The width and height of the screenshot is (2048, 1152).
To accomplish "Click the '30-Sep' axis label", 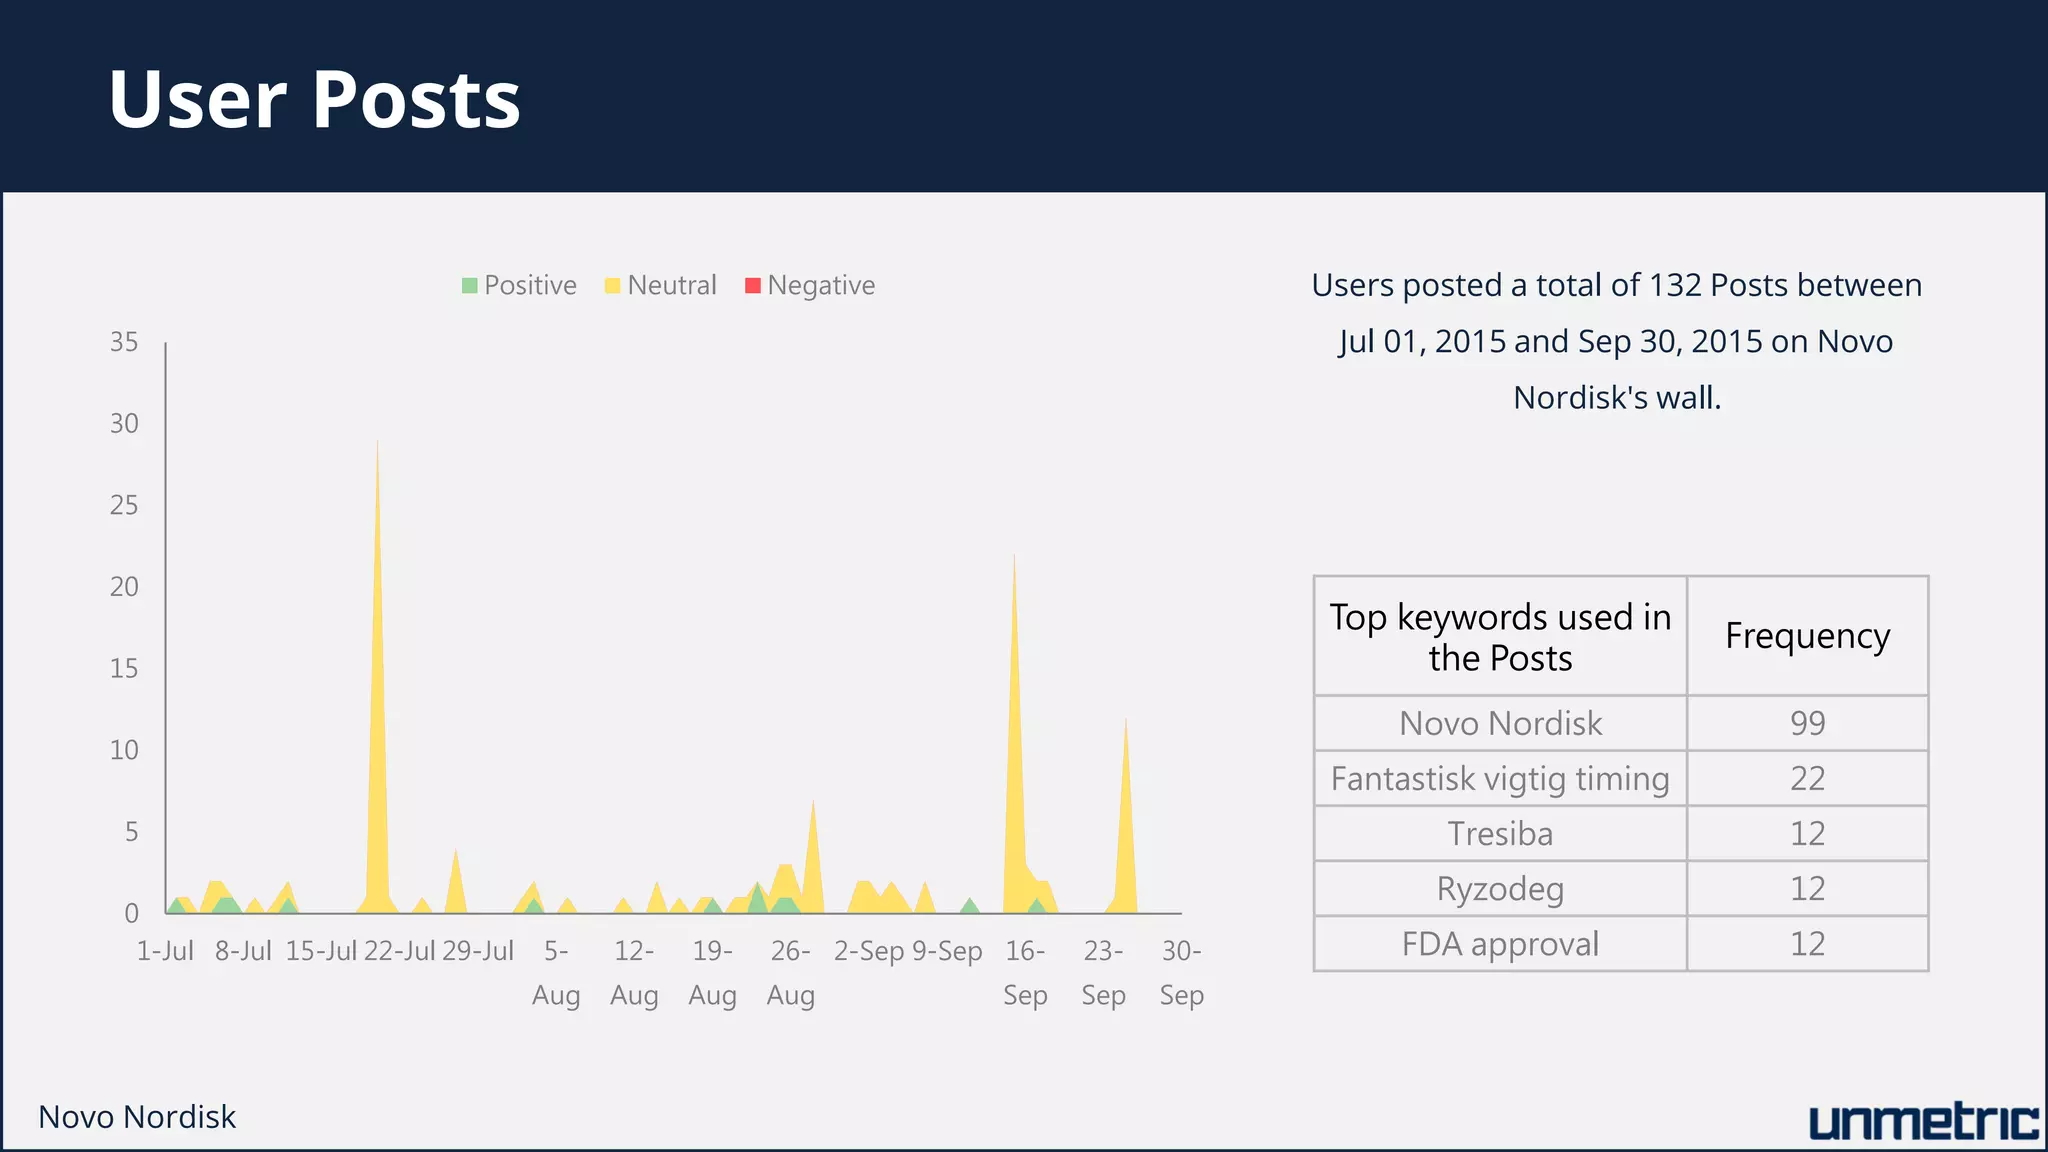I will coord(1181,973).
